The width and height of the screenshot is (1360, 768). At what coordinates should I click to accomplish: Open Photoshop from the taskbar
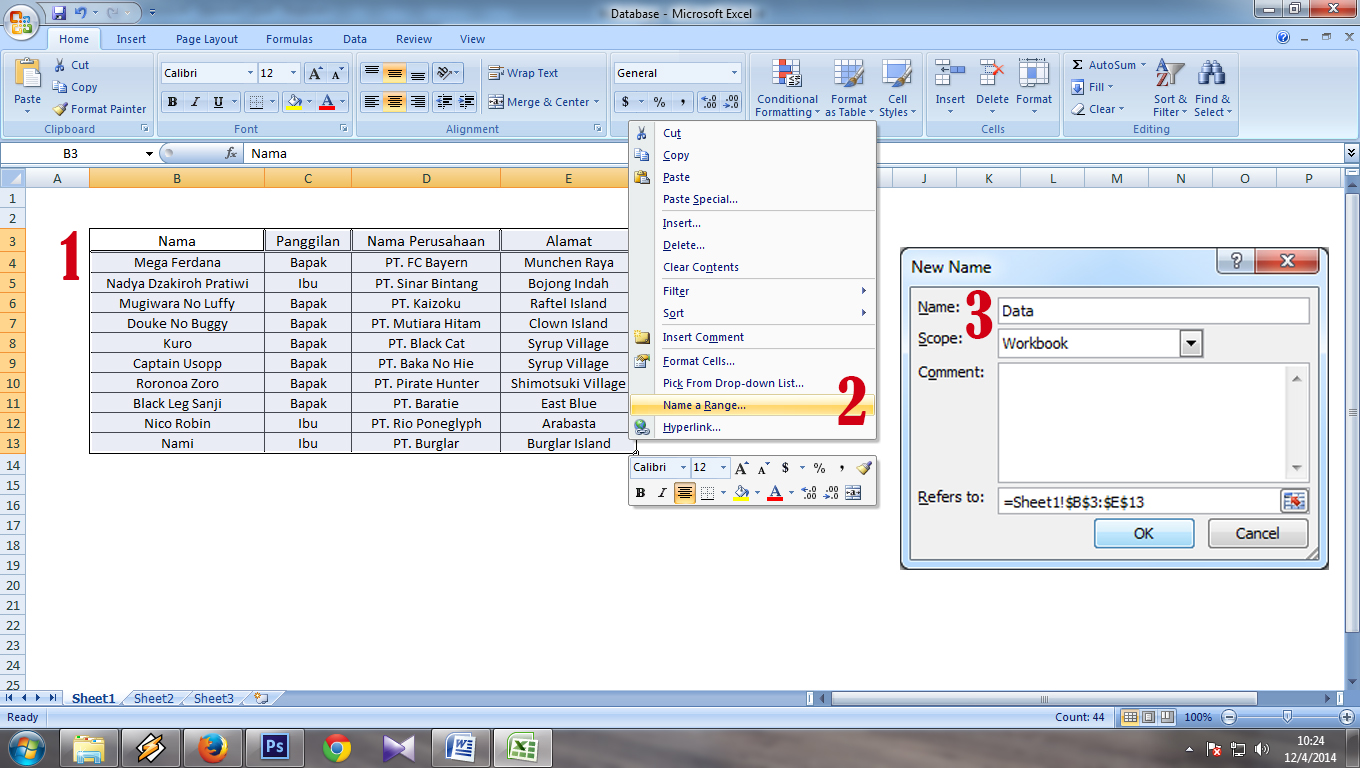(274, 748)
